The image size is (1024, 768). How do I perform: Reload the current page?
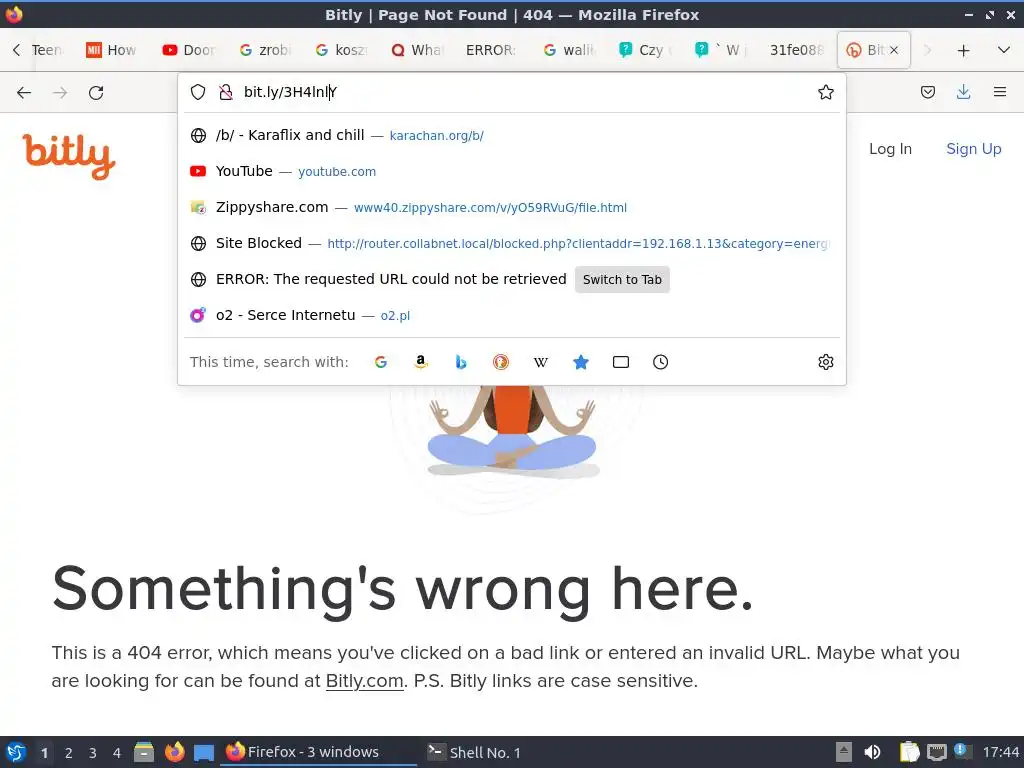(x=96, y=93)
